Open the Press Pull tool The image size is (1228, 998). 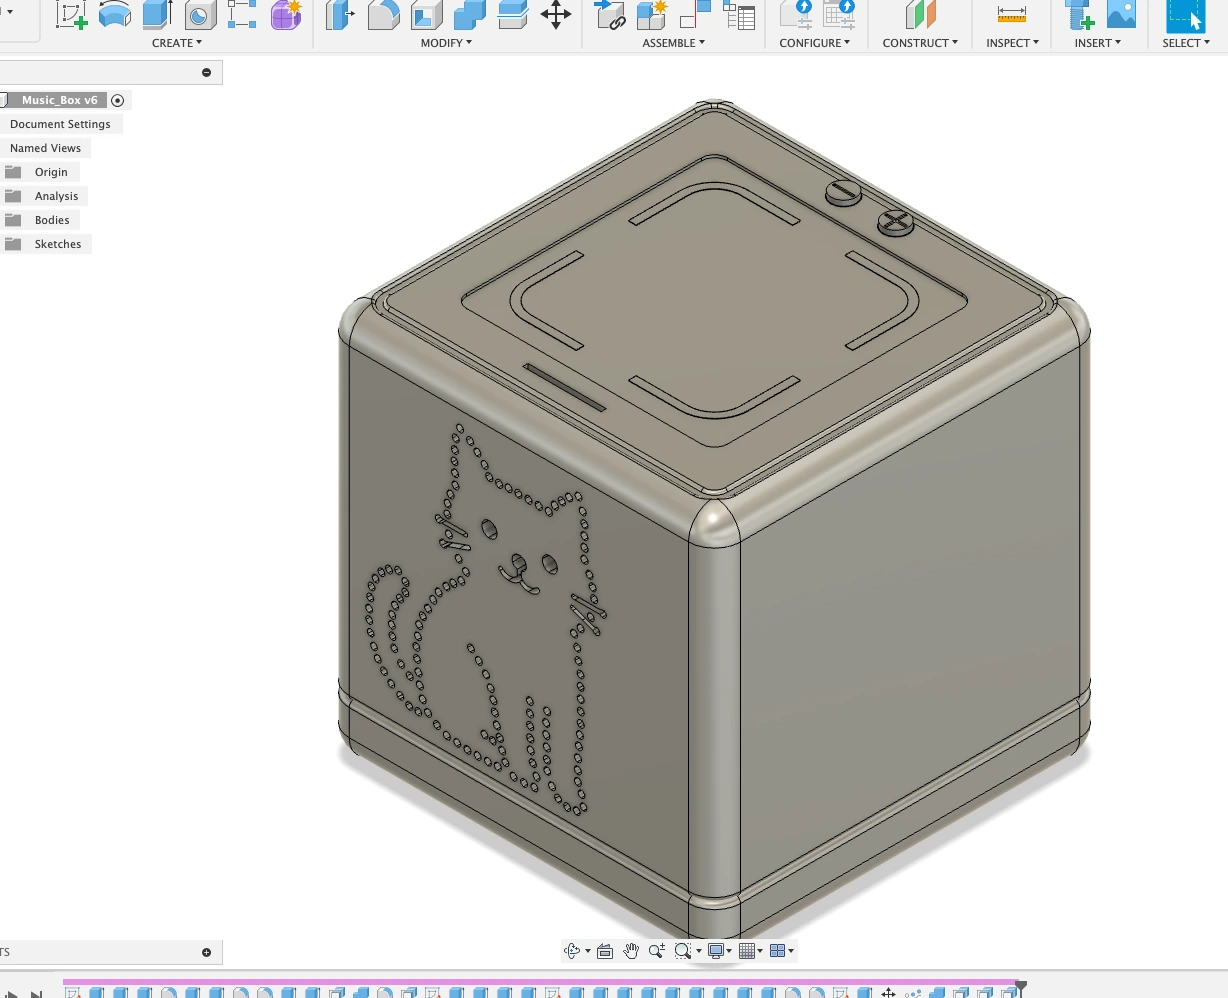[x=340, y=15]
